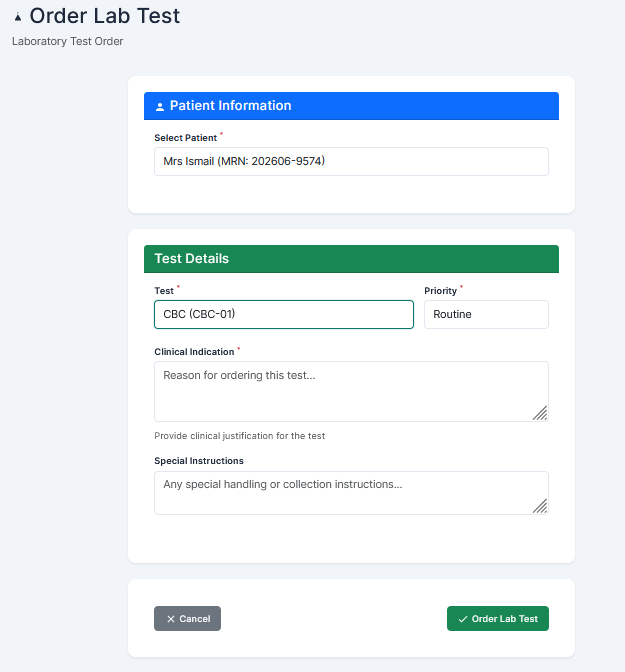Click the Clinical Indication field label
This screenshot has width=625, height=672.
[x=194, y=352]
